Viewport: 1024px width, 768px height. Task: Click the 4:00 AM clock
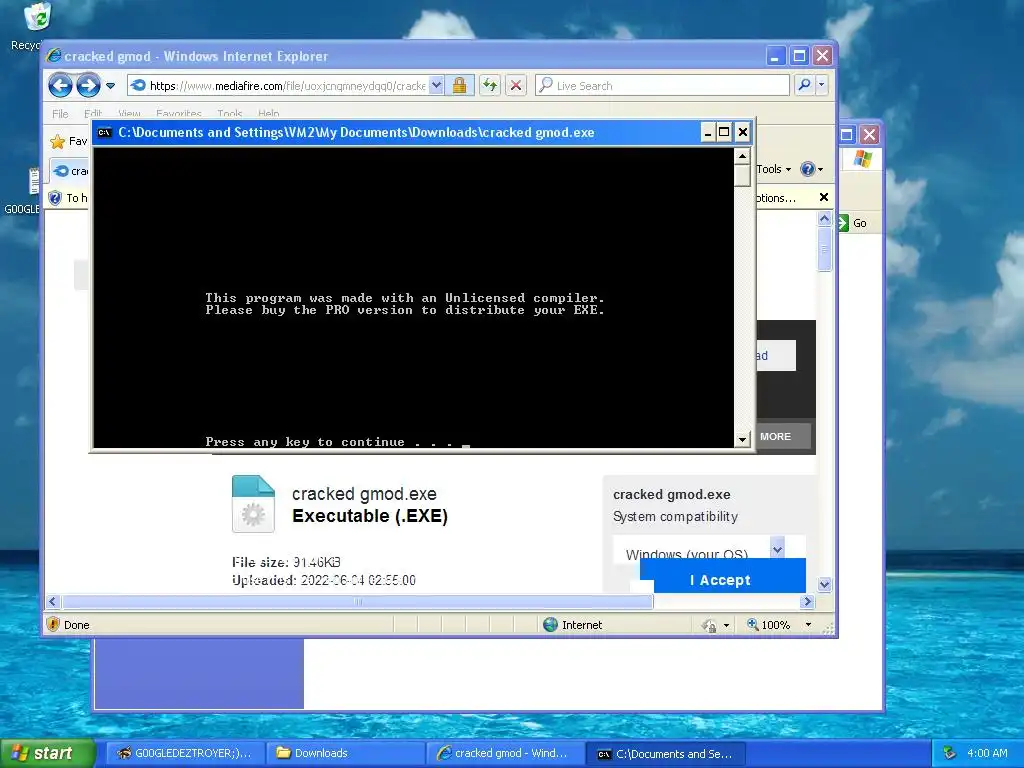tap(987, 753)
